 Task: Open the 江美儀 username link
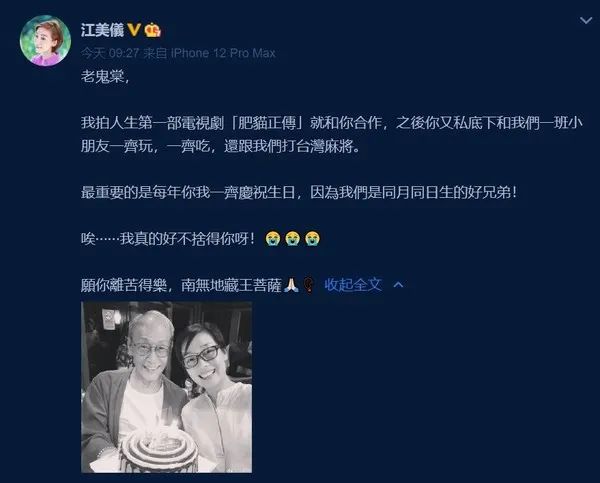(x=102, y=30)
